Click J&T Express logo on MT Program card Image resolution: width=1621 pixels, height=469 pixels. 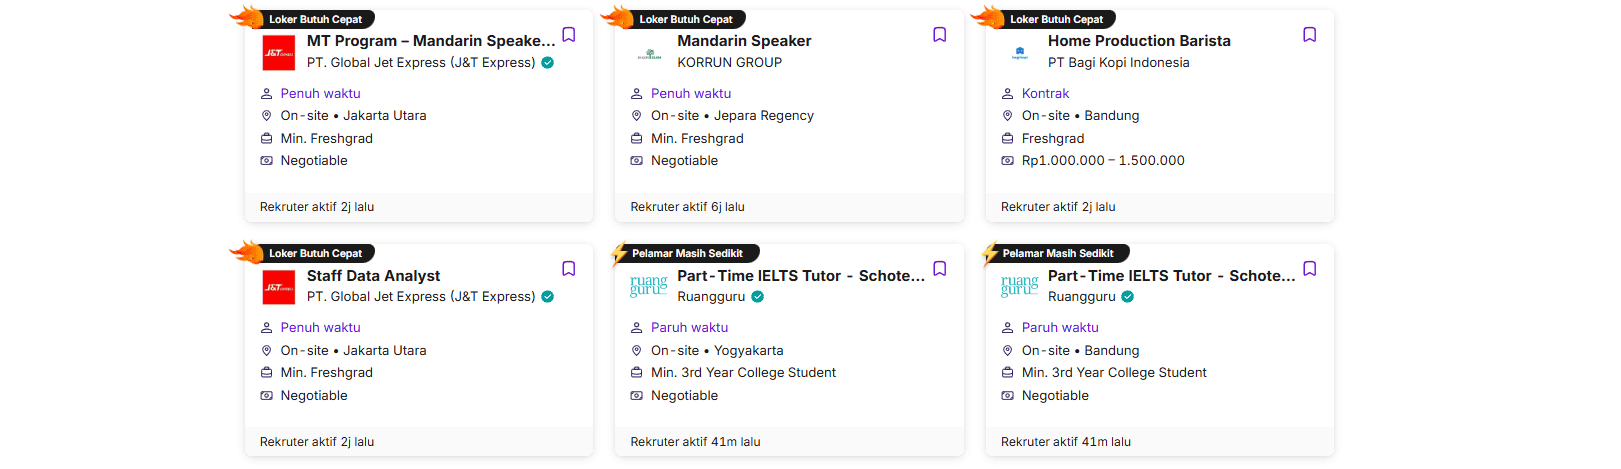[x=279, y=53]
